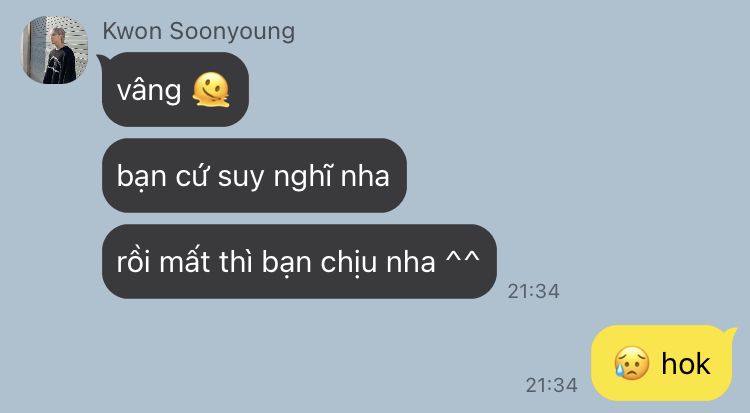This screenshot has width=750, height=413.
Task: Click the ^^ emoticon ending the third message
Action: coord(462,258)
